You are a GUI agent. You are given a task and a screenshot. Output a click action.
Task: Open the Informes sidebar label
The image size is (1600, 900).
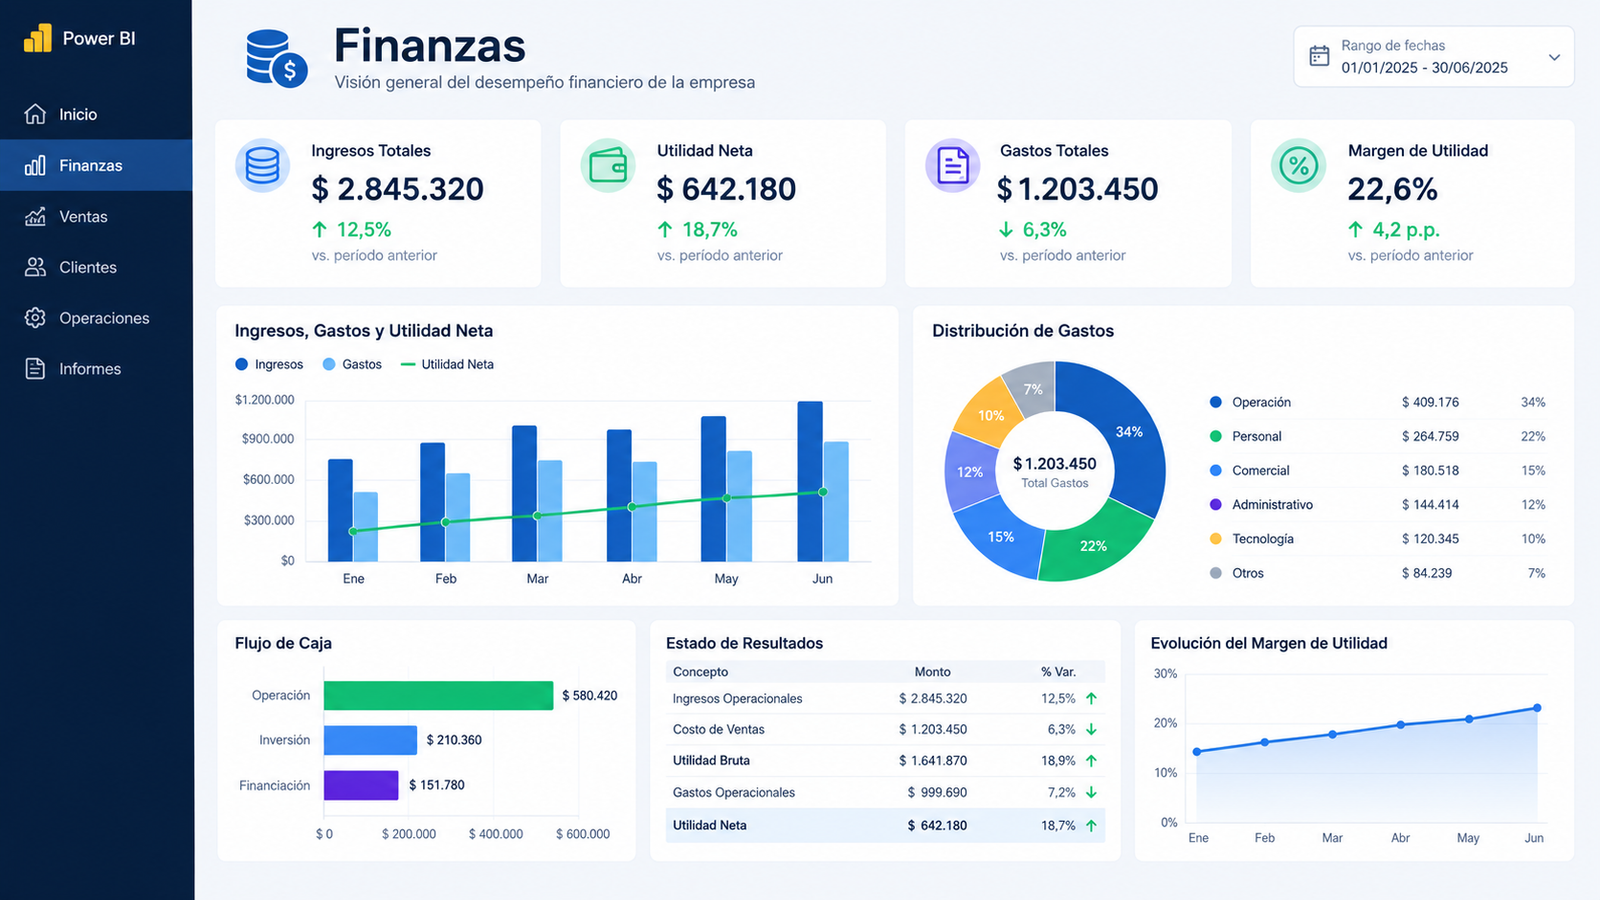point(90,369)
